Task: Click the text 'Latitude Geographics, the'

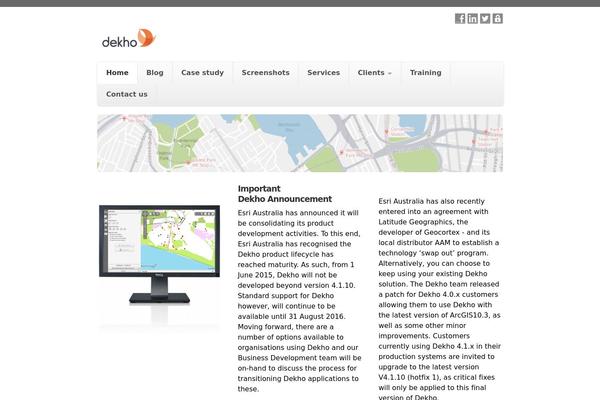Action: [423, 222]
